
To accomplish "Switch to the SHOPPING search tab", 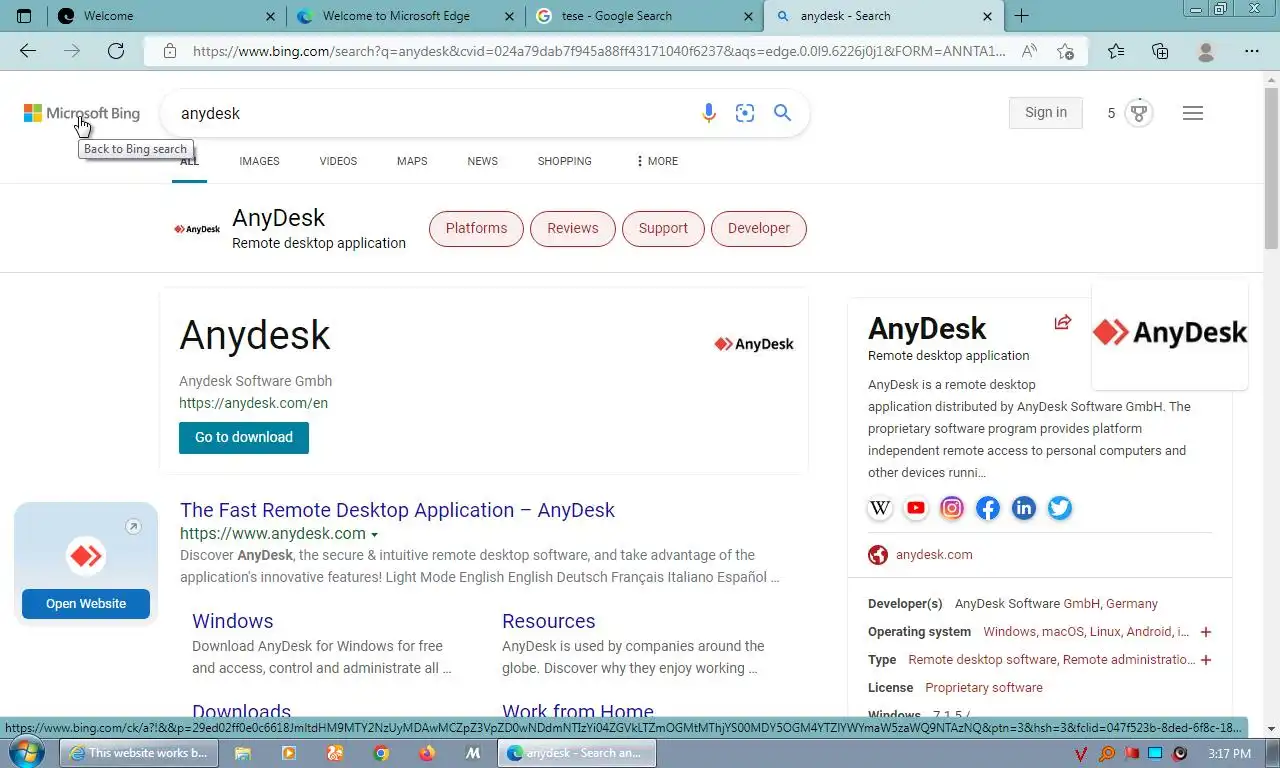I will point(564,161).
